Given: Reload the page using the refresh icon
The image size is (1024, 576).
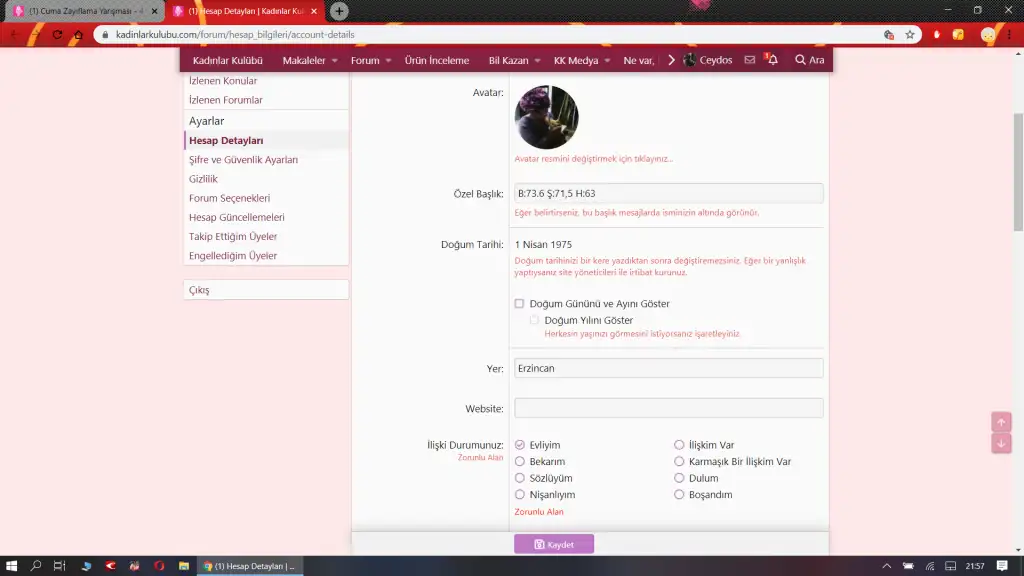Looking at the screenshot, I should (57, 34).
